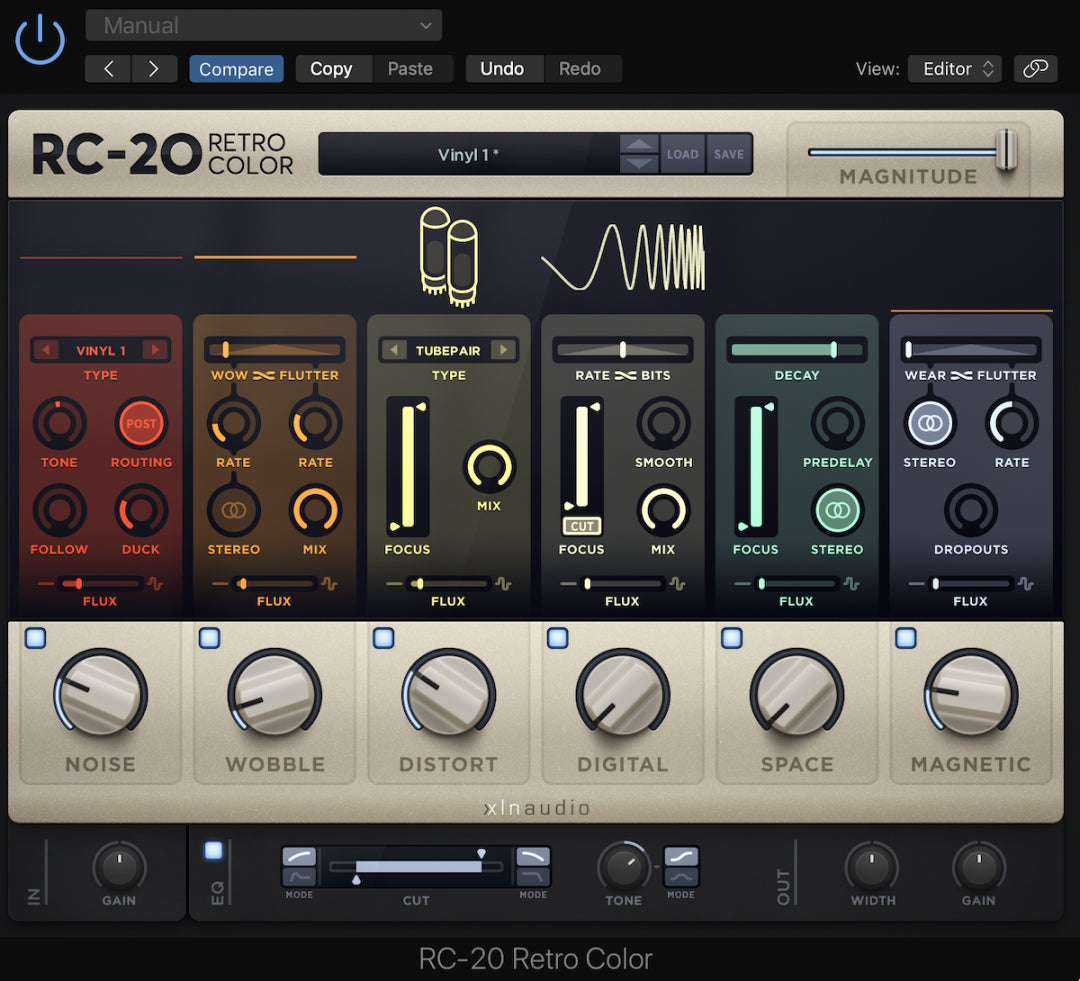Image resolution: width=1080 pixels, height=981 pixels.
Task: Toggle the Magnetic STEREO rings button
Action: coord(930,423)
